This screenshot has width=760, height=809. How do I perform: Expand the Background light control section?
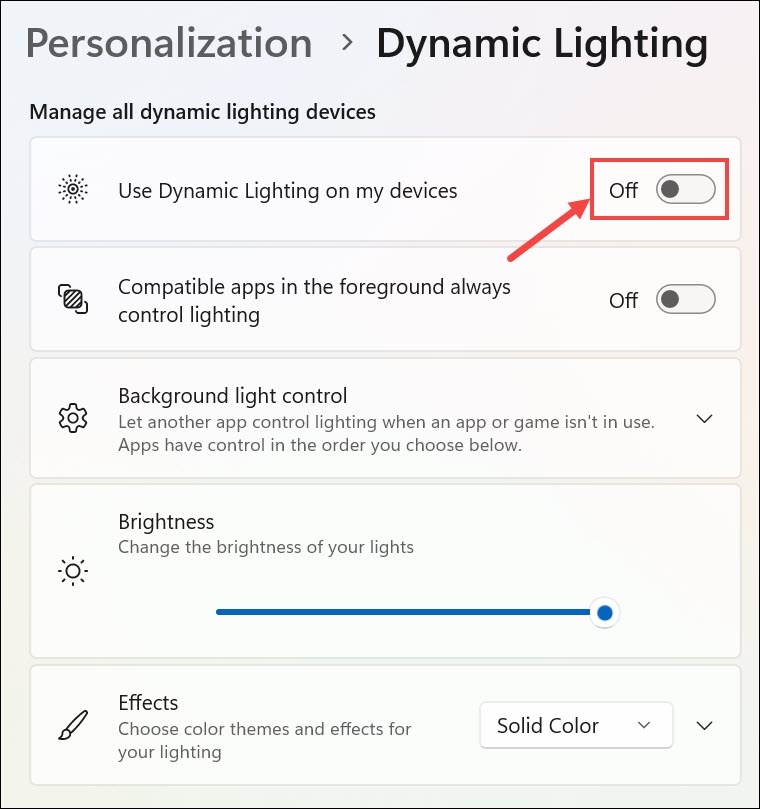pos(704,419)
